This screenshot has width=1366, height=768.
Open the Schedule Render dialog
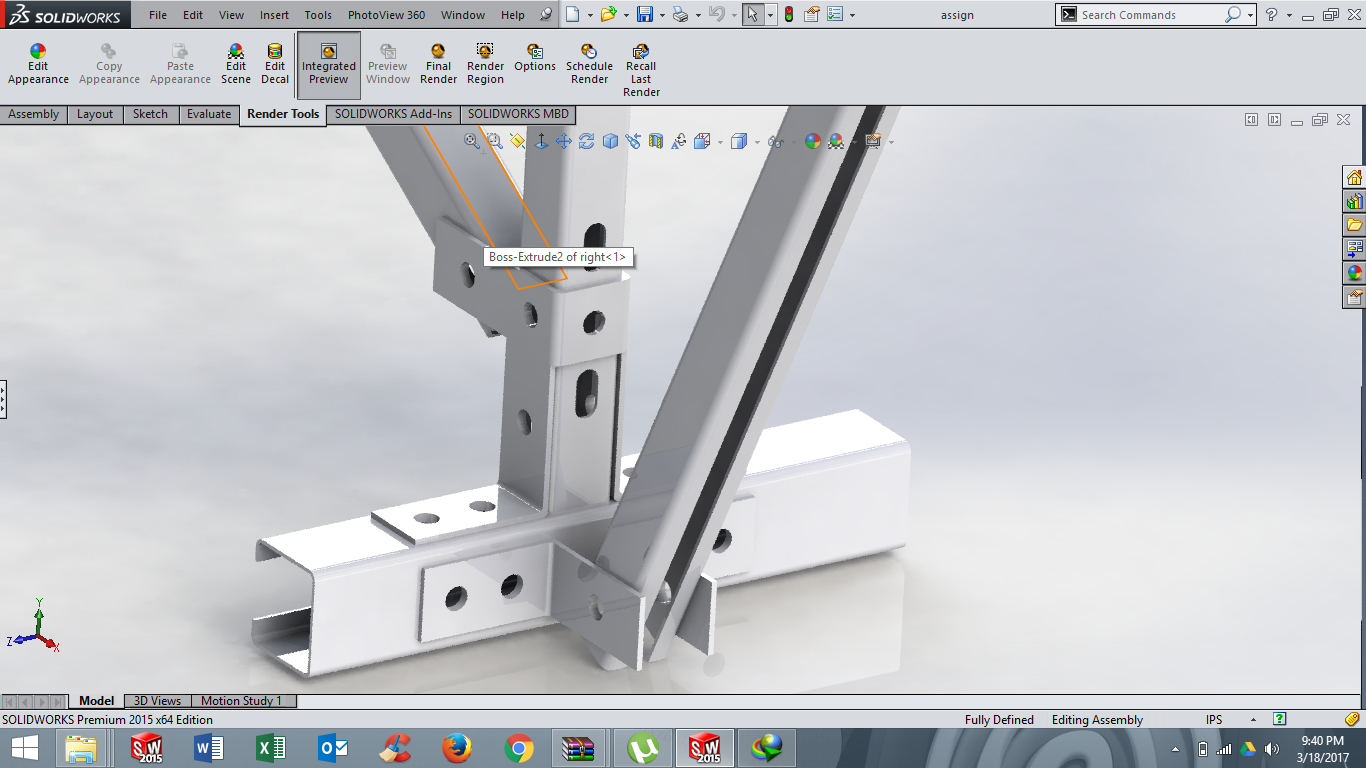(x=589, y=65)
